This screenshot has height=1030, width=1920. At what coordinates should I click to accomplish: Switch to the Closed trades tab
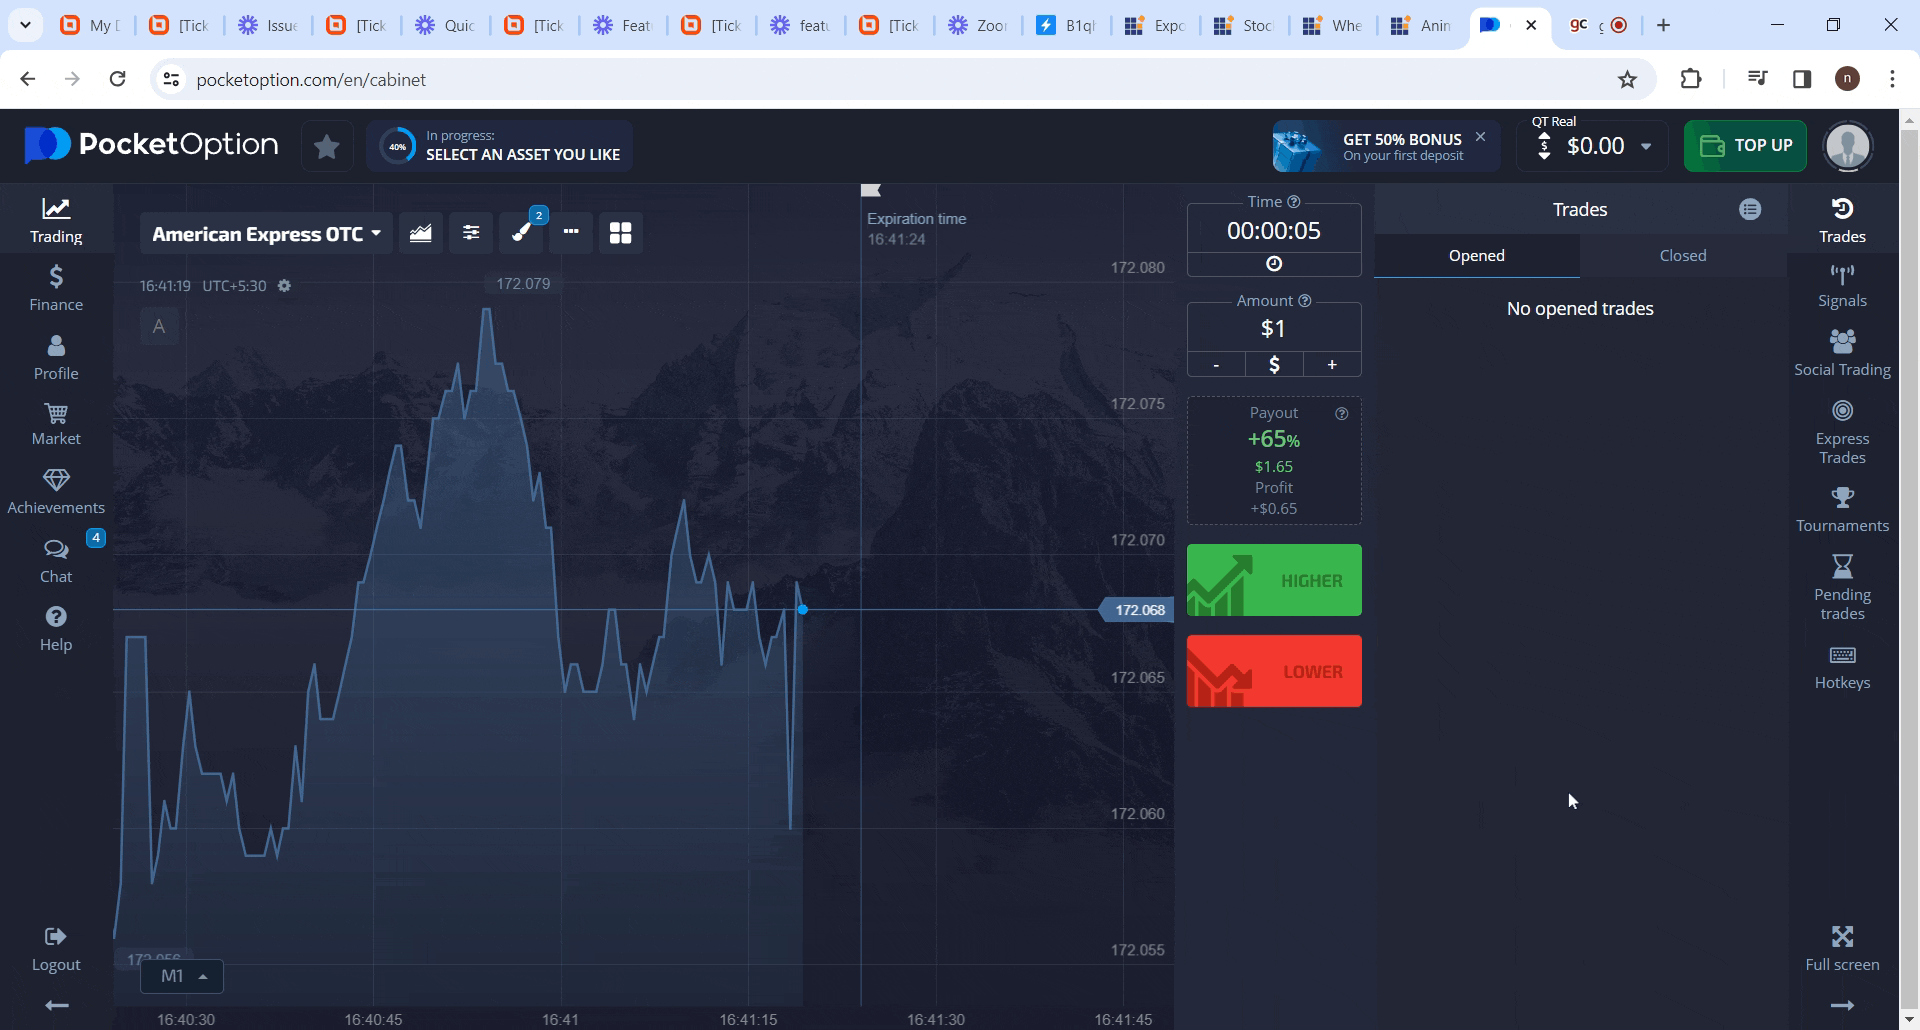point(1682,256)
